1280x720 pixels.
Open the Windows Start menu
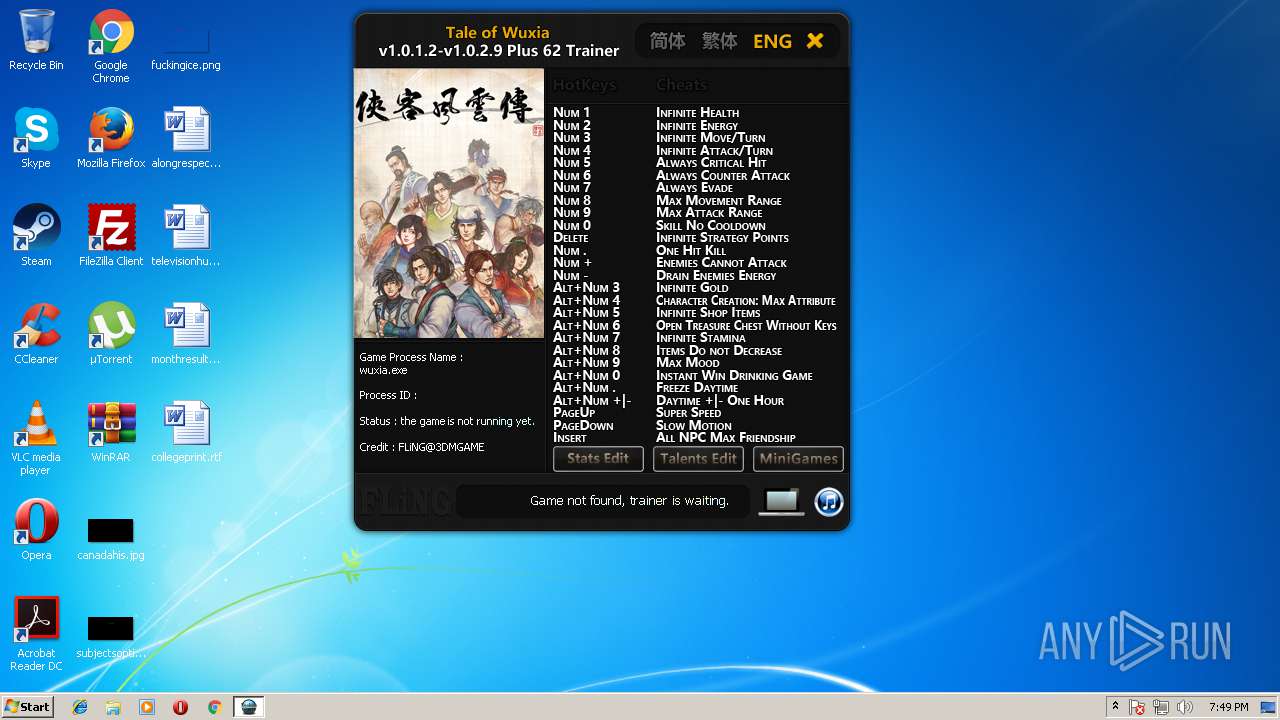pos(28,707)
